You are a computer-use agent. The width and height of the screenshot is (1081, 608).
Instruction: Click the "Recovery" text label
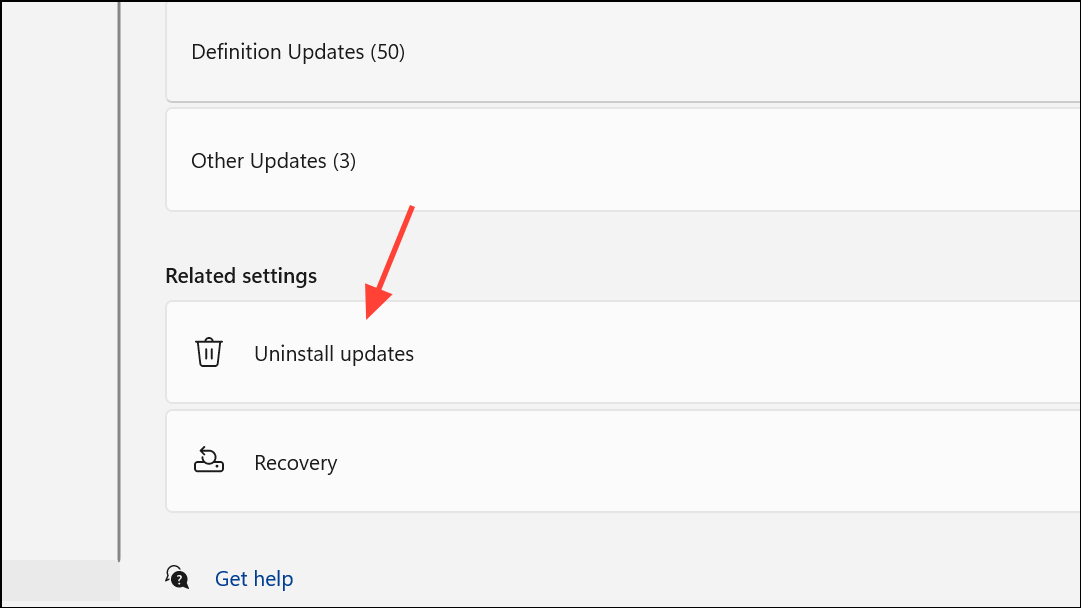click(x=296, y=463)
